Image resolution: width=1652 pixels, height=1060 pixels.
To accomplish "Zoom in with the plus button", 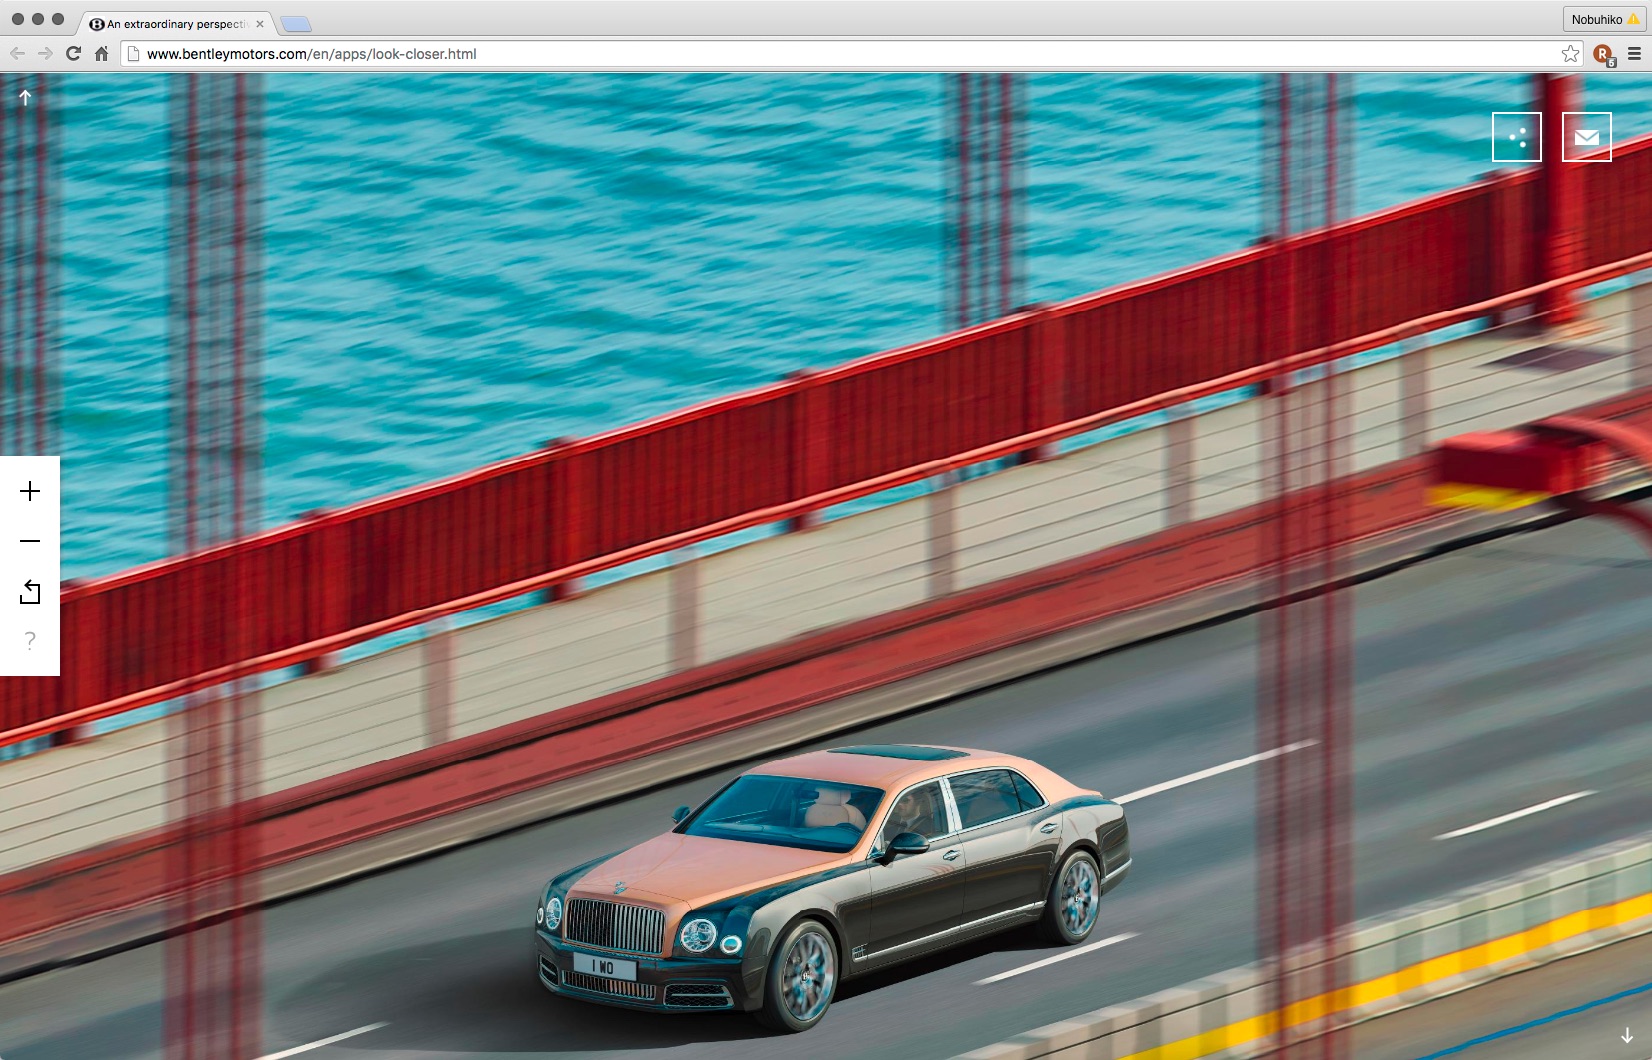I will (x=30, y=491).
